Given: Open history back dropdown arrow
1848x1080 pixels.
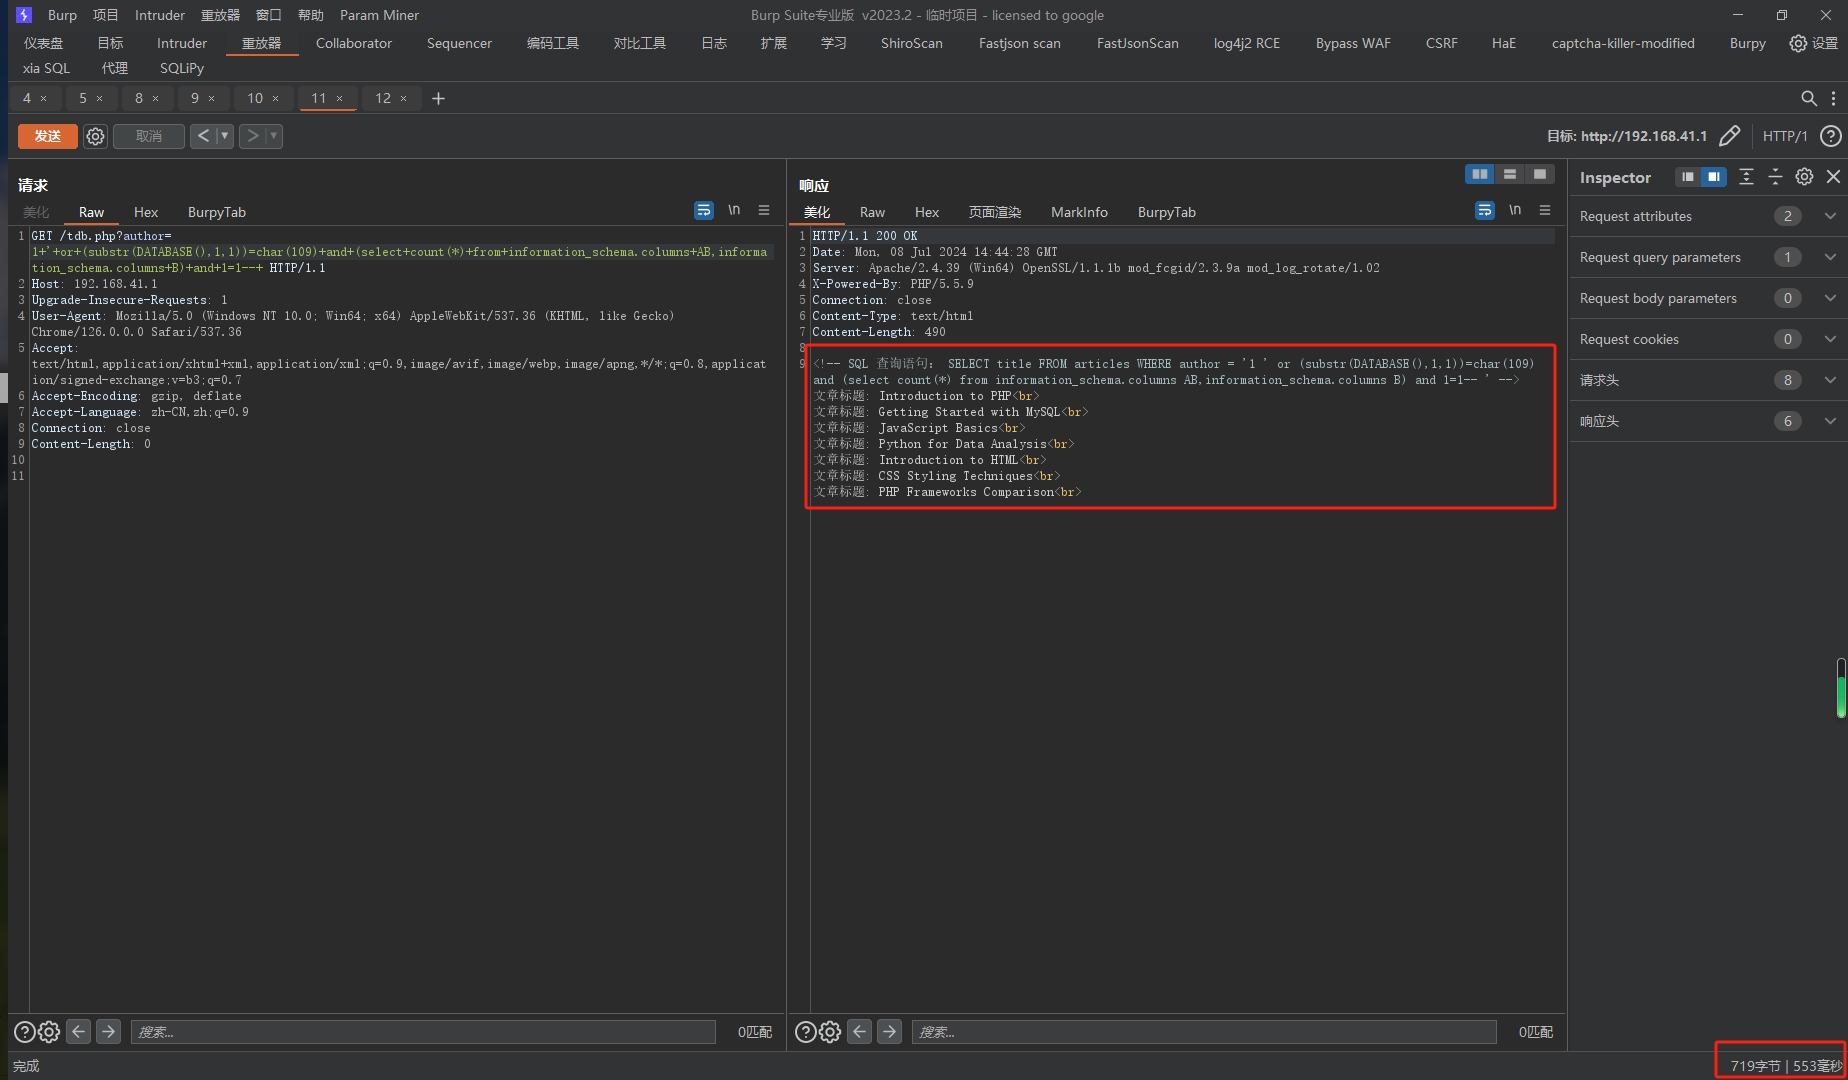Looking at the screenshot, I should (x=225, y=136).
